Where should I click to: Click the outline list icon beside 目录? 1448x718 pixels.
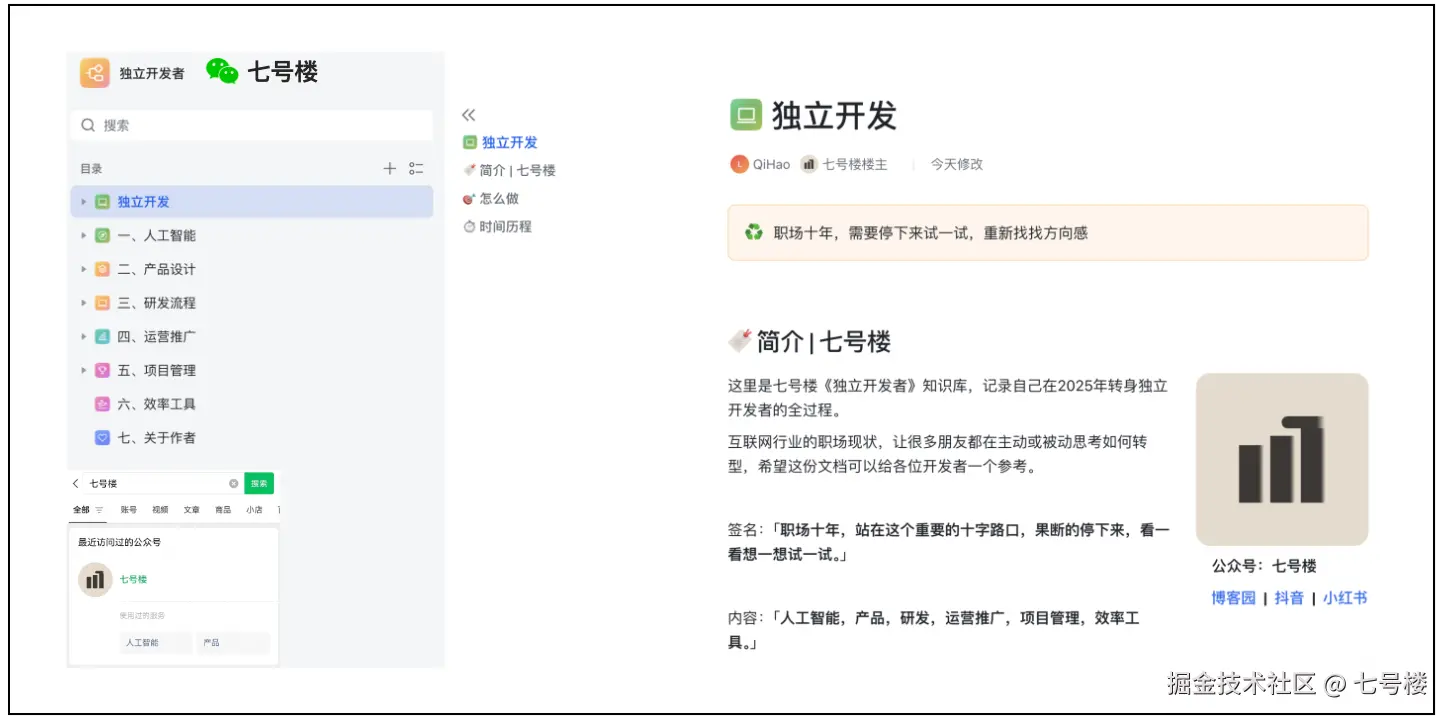point(417,168)
